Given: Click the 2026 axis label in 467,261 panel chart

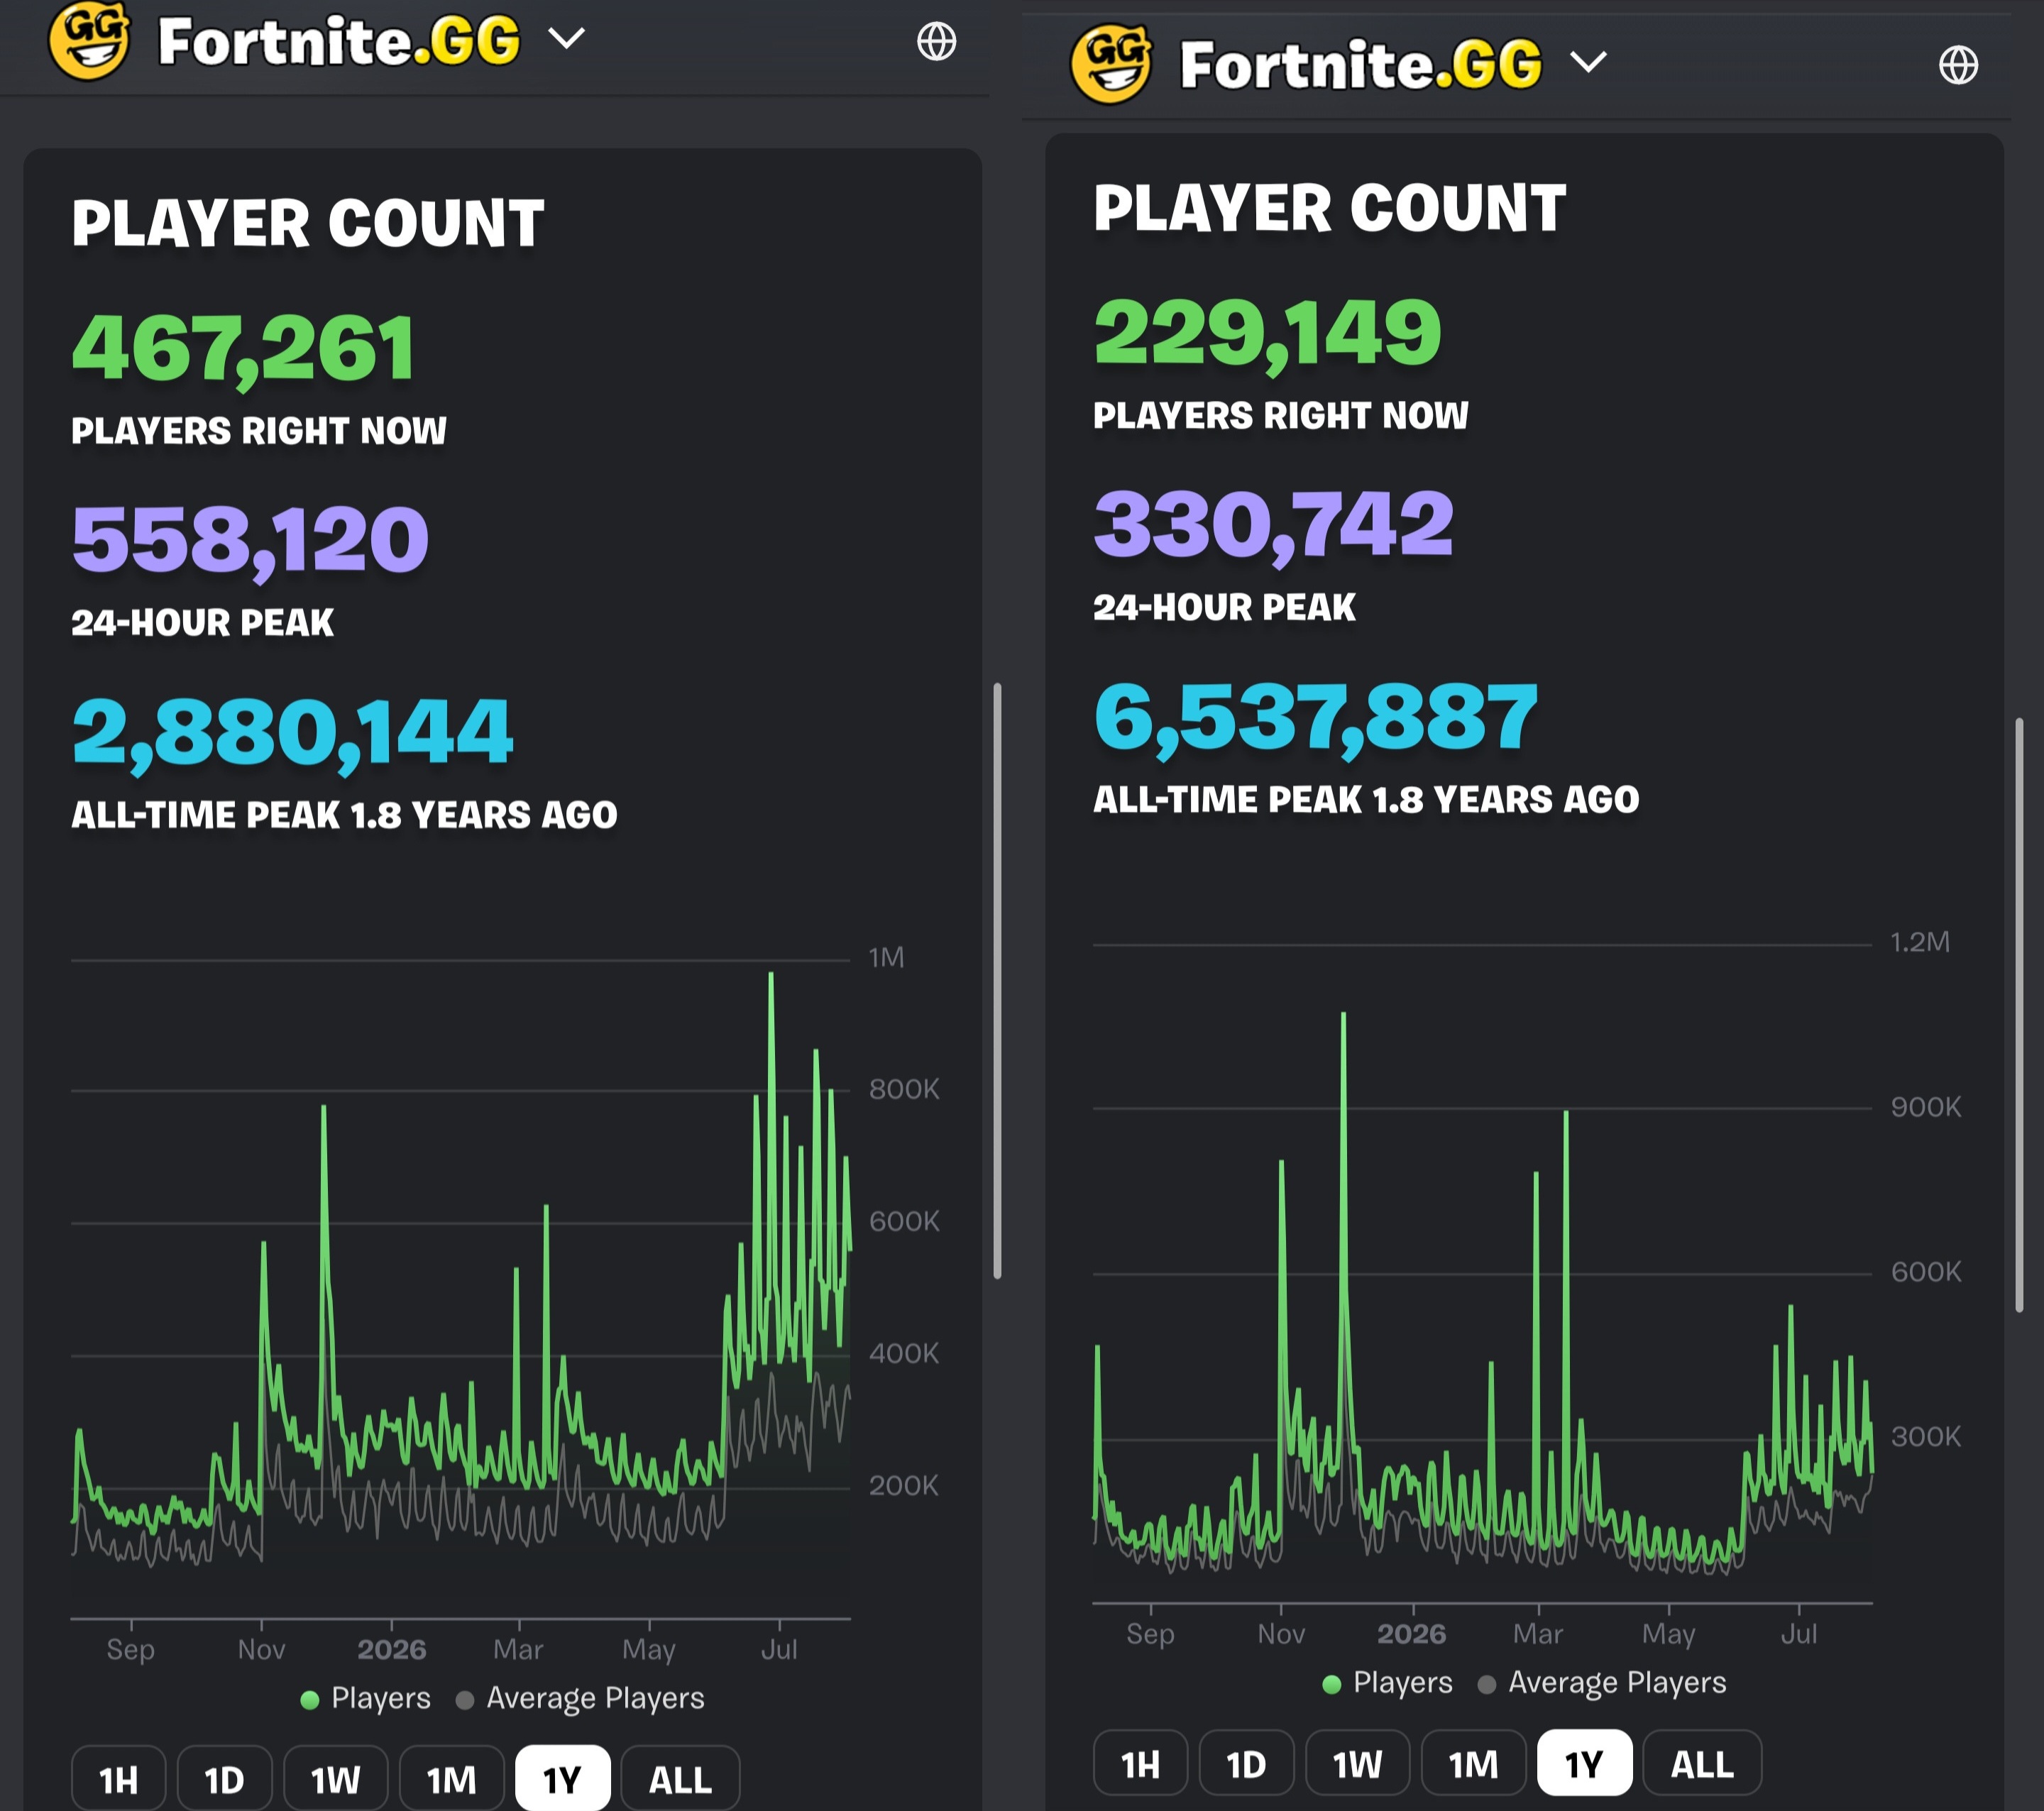Looking at the screenshot, I should click(x=392, y=1649).
